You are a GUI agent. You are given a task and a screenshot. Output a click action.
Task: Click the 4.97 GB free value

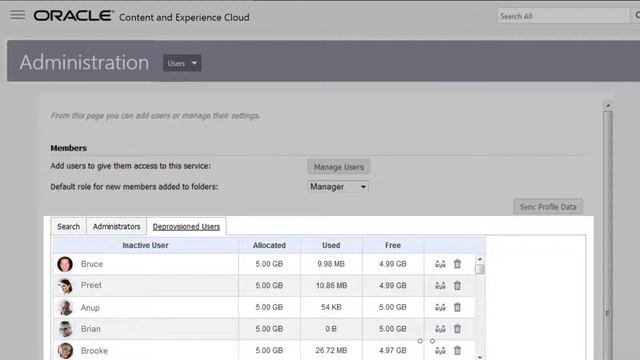tap(393, 351)
